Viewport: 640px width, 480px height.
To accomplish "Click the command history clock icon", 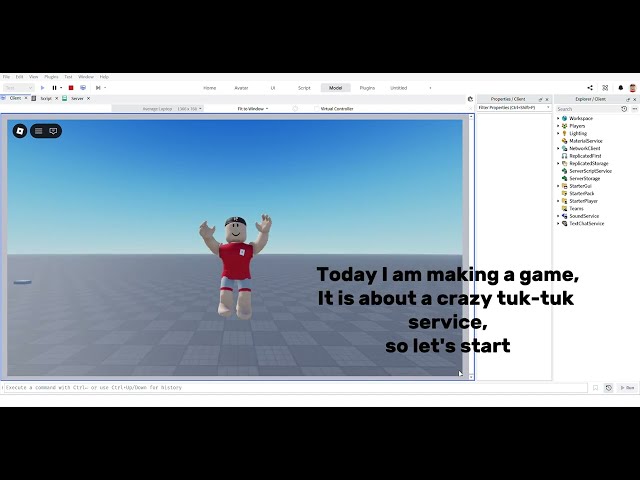I will point(609,388).
